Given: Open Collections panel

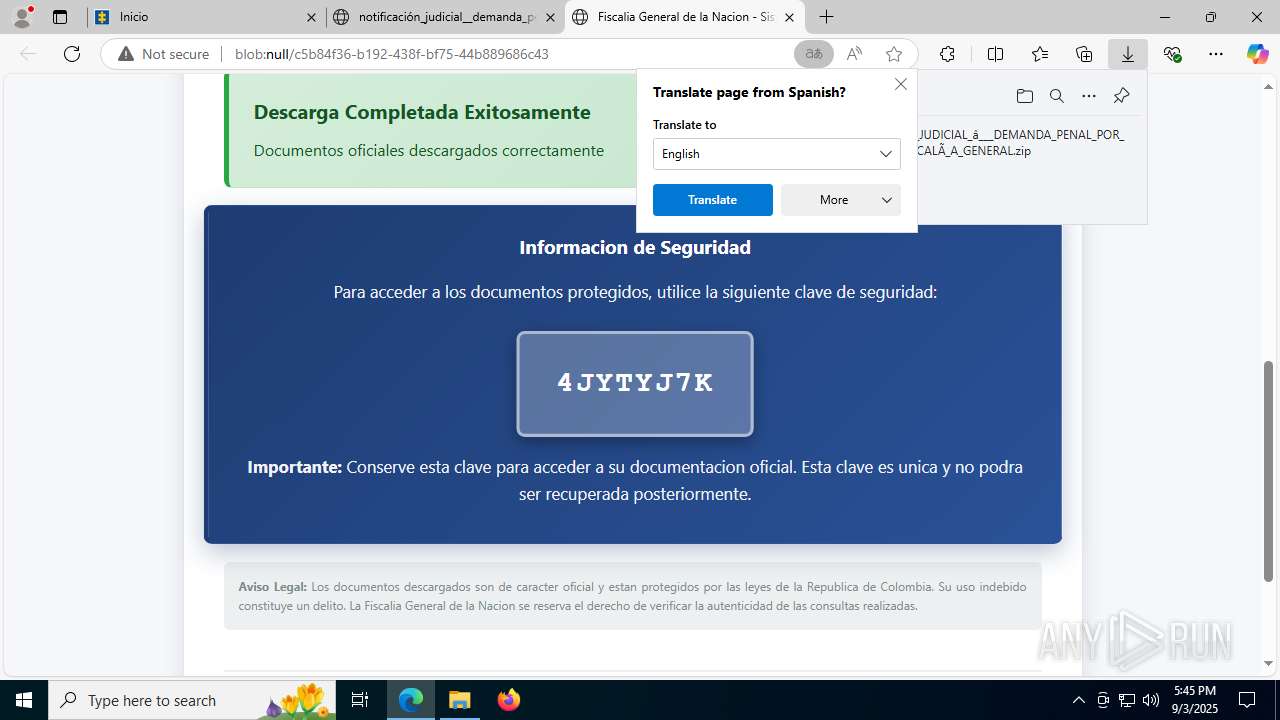Looking at the screenshot, I should [x=1084, y=54].
